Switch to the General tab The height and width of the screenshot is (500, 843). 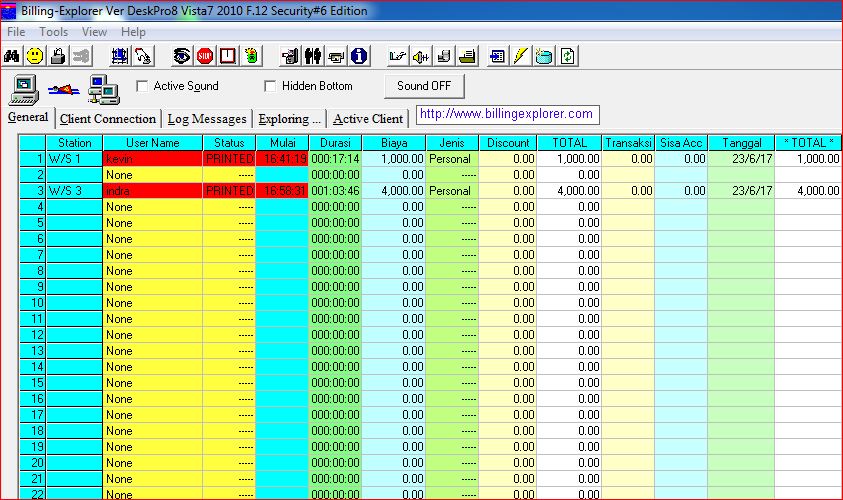pyautogui.click(x=28, y=117)
